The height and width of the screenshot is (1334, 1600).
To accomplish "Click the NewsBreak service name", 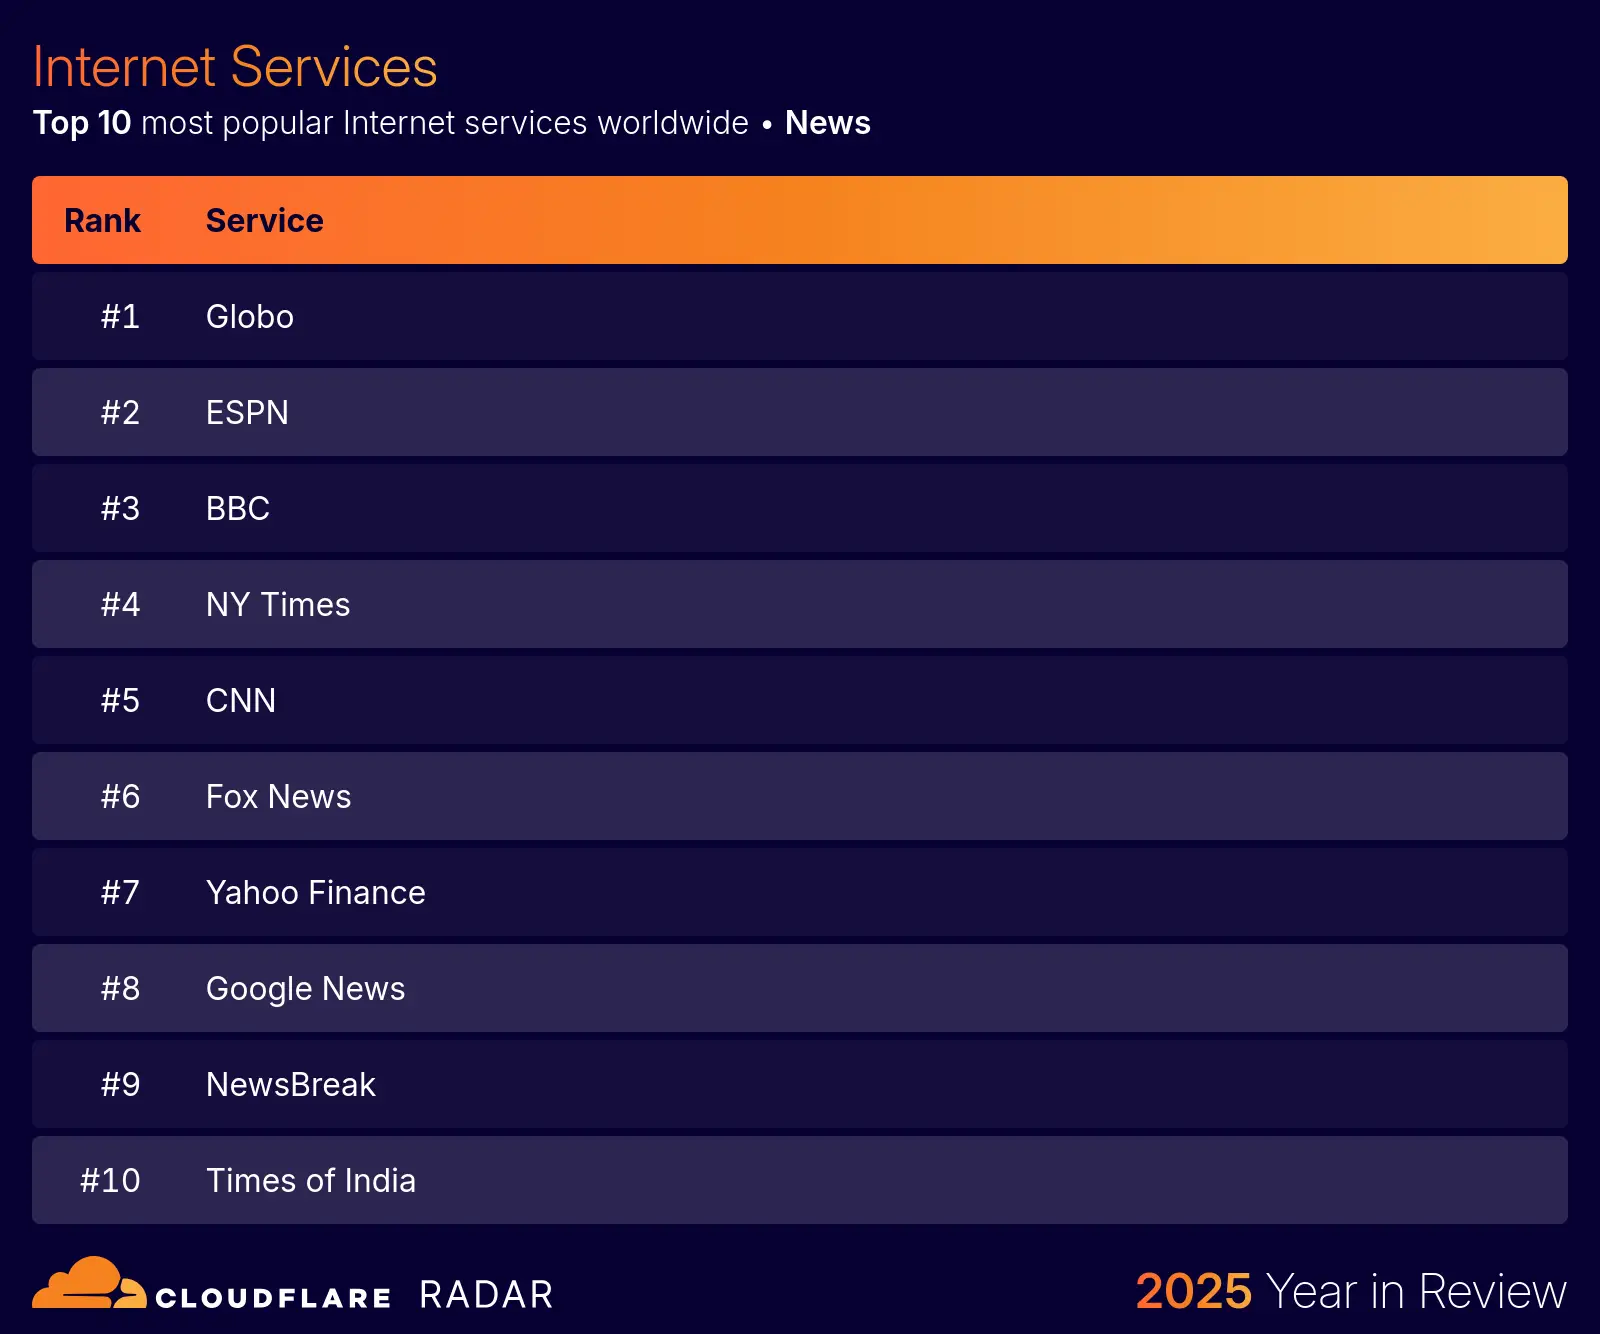I will [x=290, y=1085].
